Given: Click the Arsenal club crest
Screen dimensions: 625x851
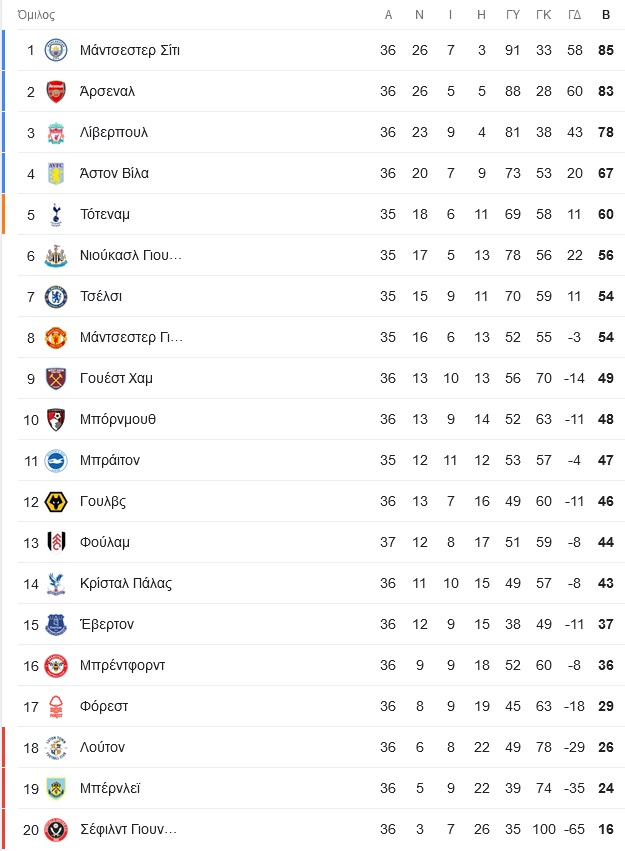Looking at the screenshot, I should click(56, 92).
